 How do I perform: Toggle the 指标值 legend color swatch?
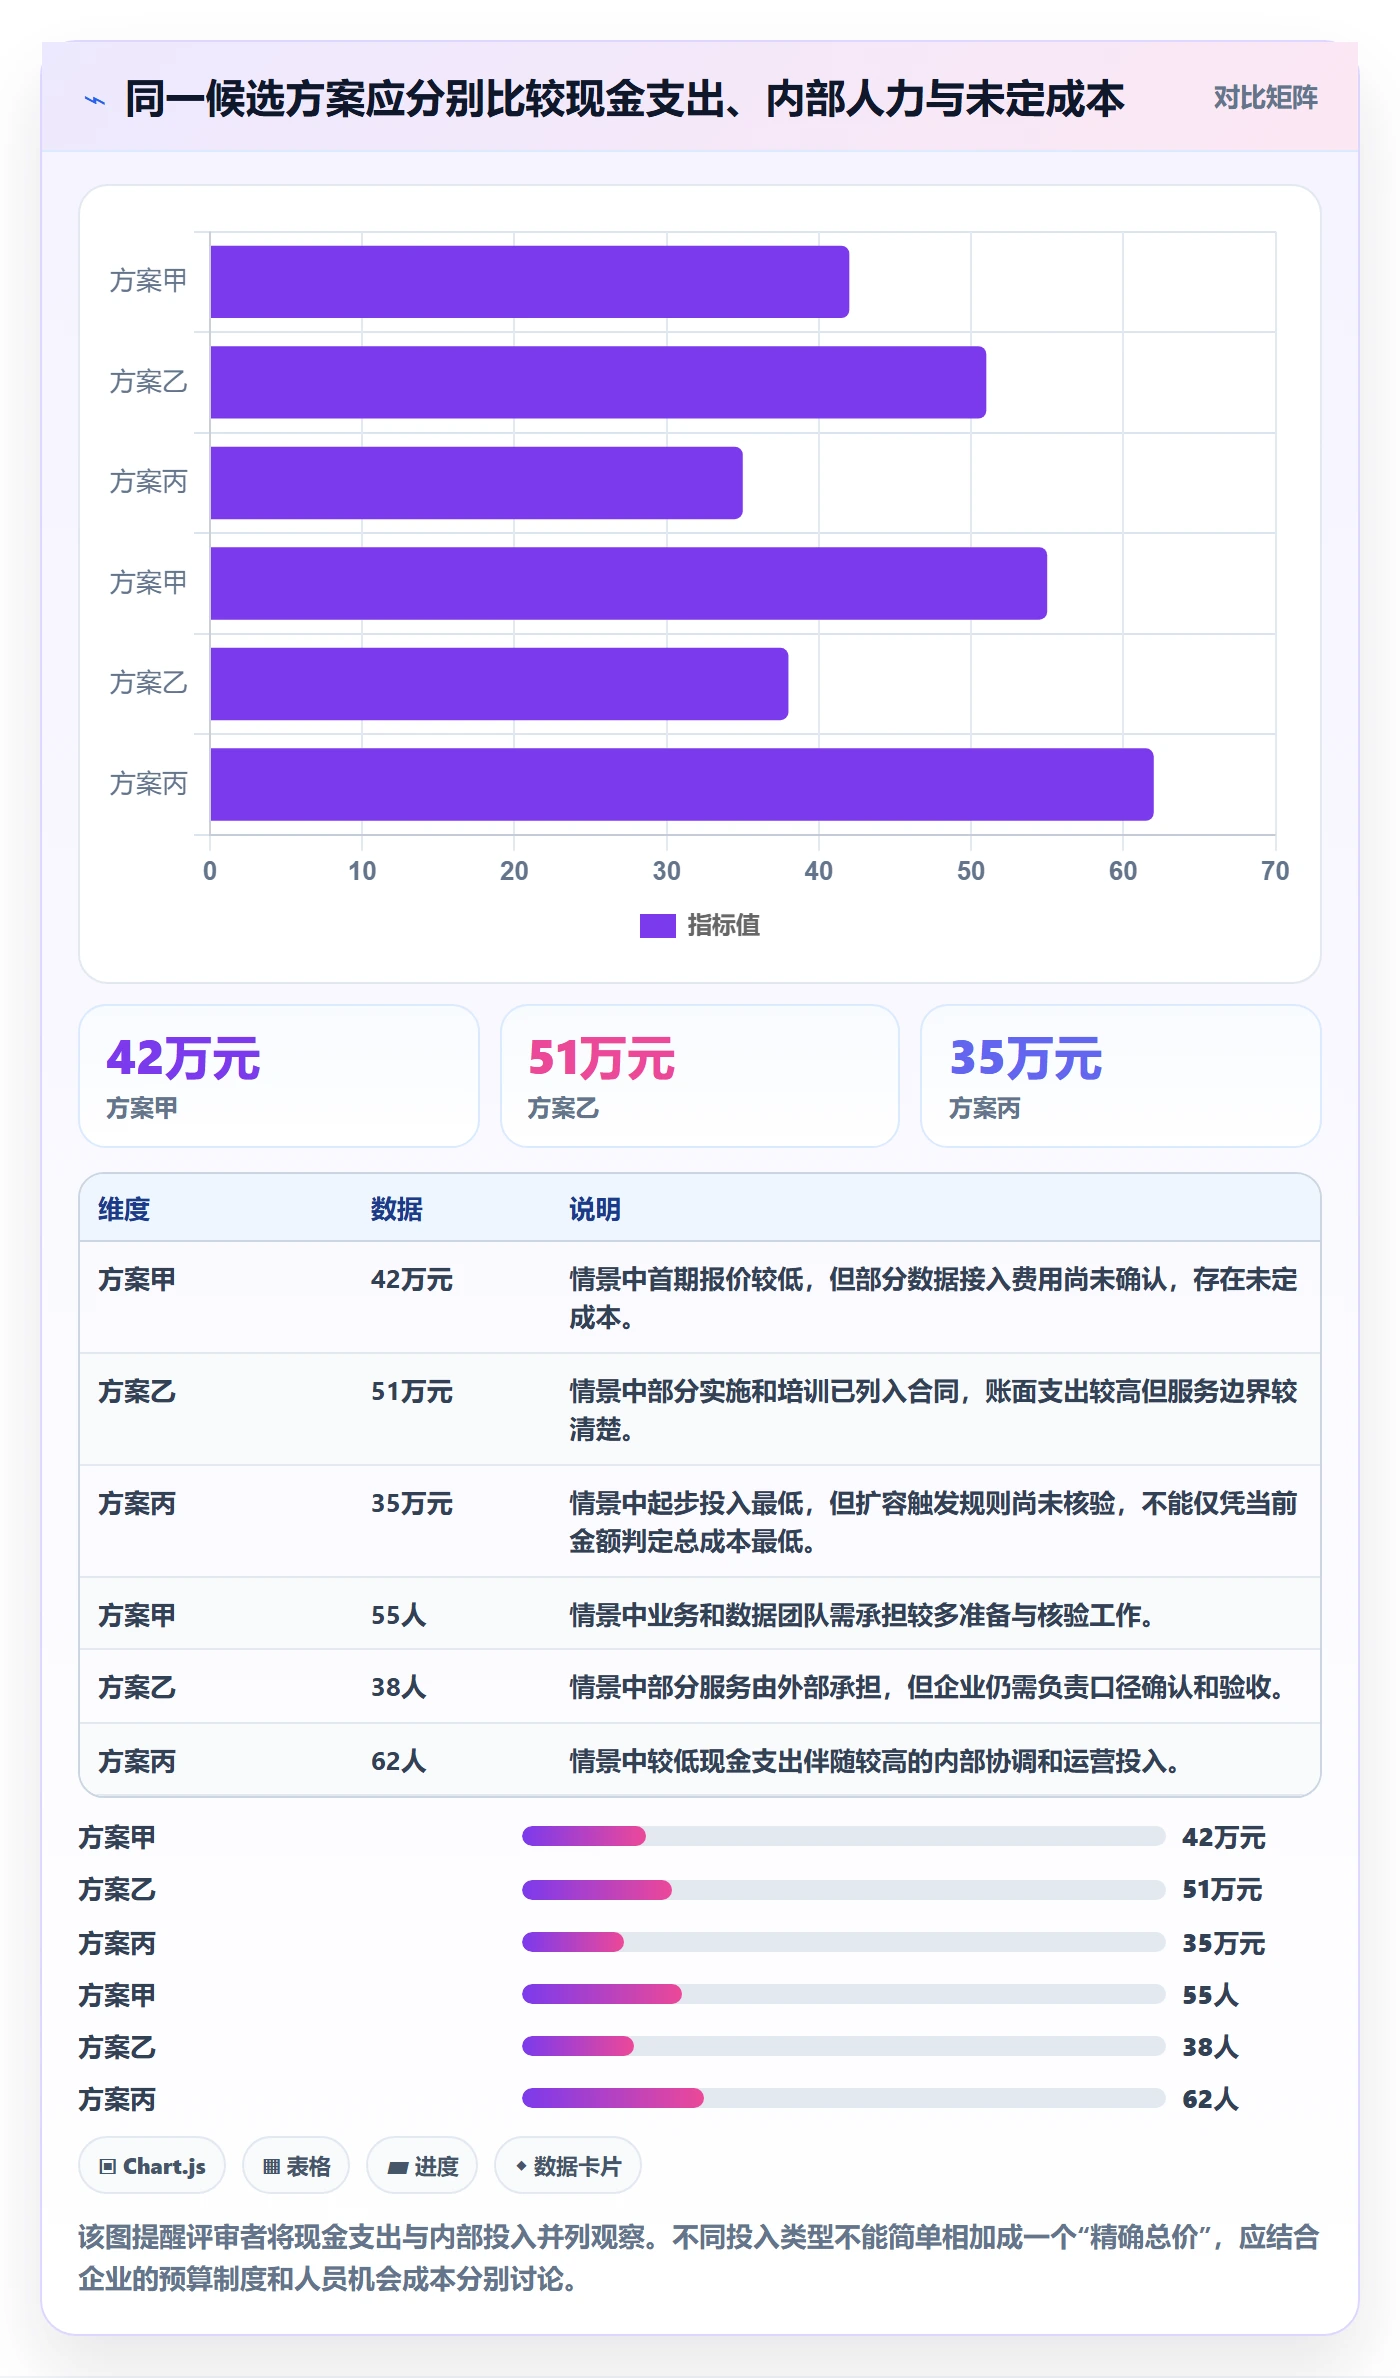tap(658, 926)
